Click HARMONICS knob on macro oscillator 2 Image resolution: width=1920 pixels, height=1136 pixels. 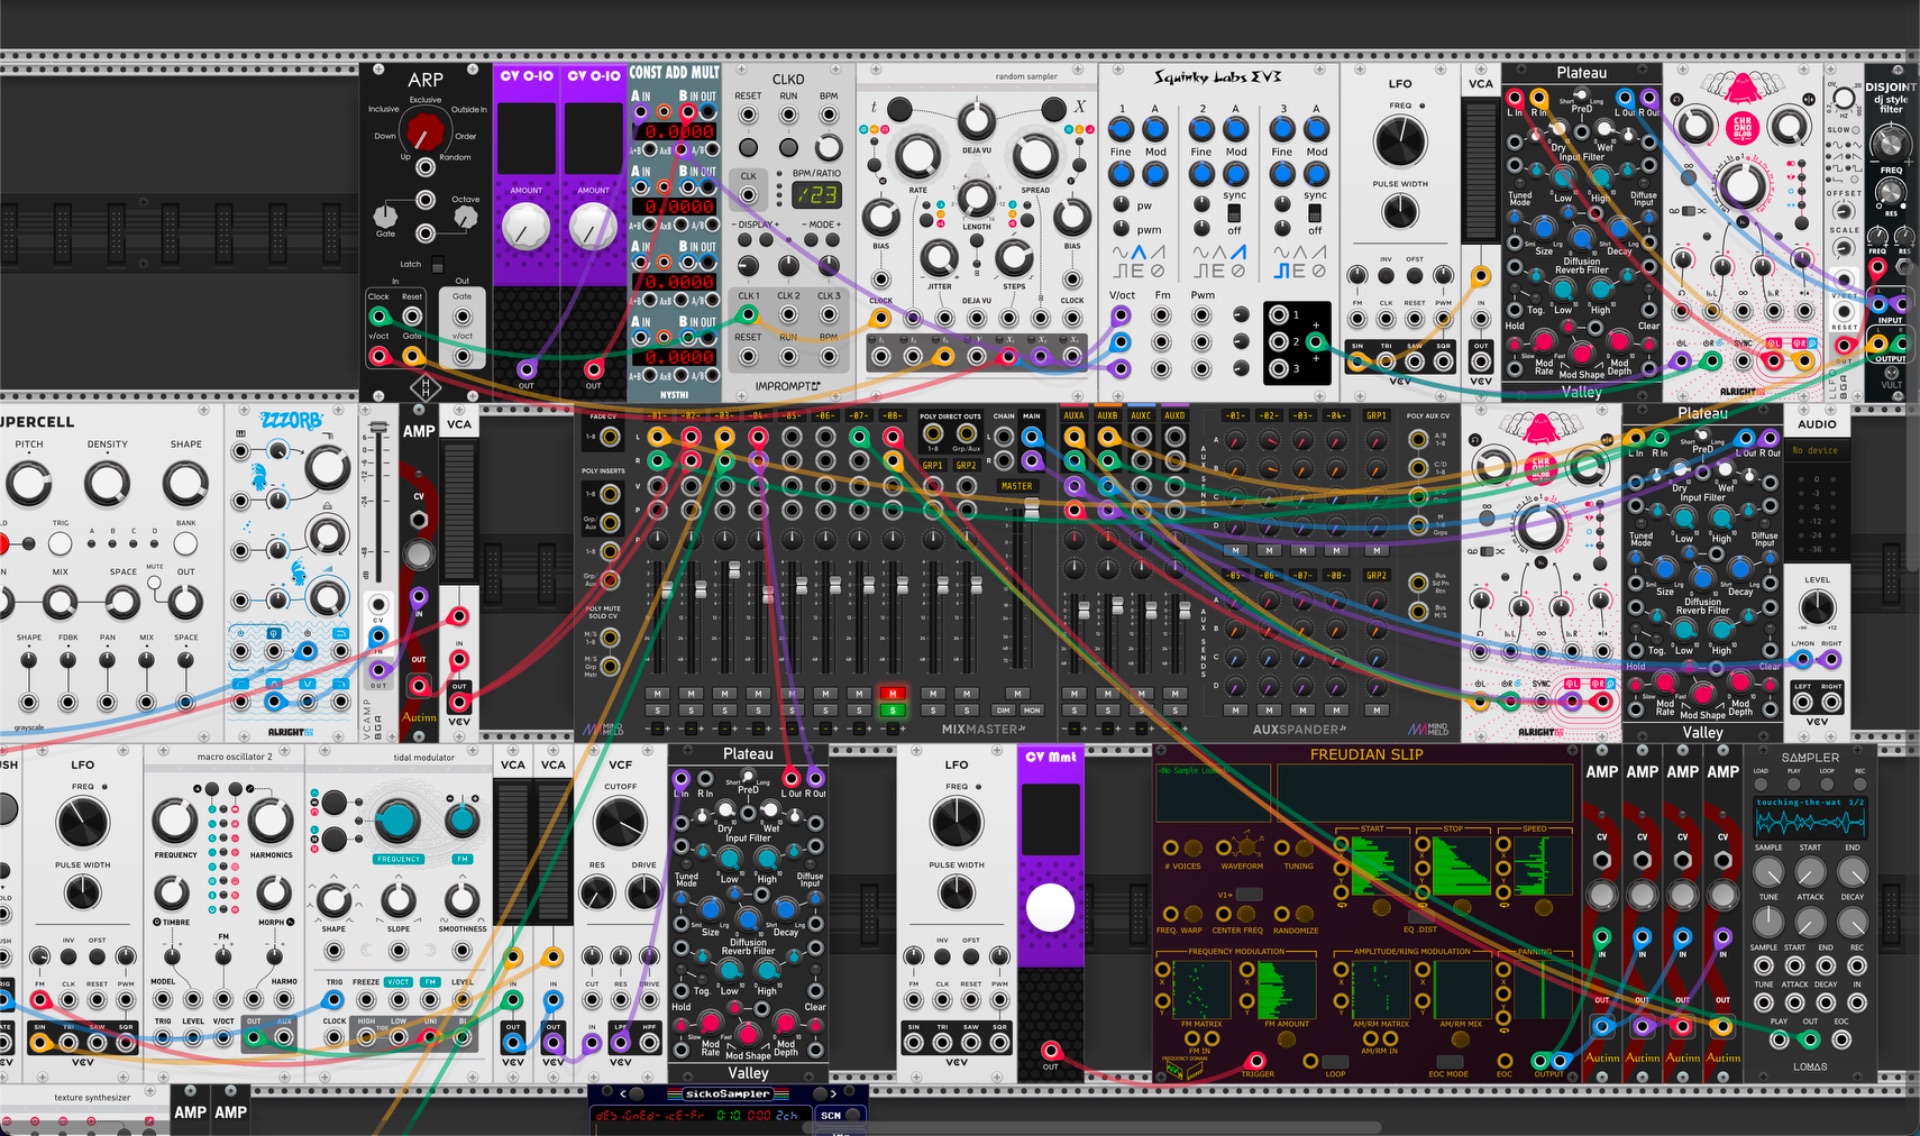click(270, 821)
